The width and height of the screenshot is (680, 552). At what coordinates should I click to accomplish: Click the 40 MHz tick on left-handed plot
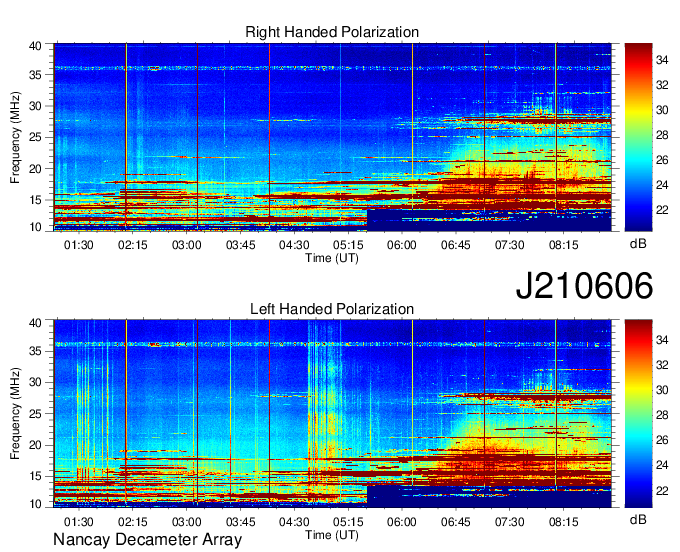click(x=35, y=322)
